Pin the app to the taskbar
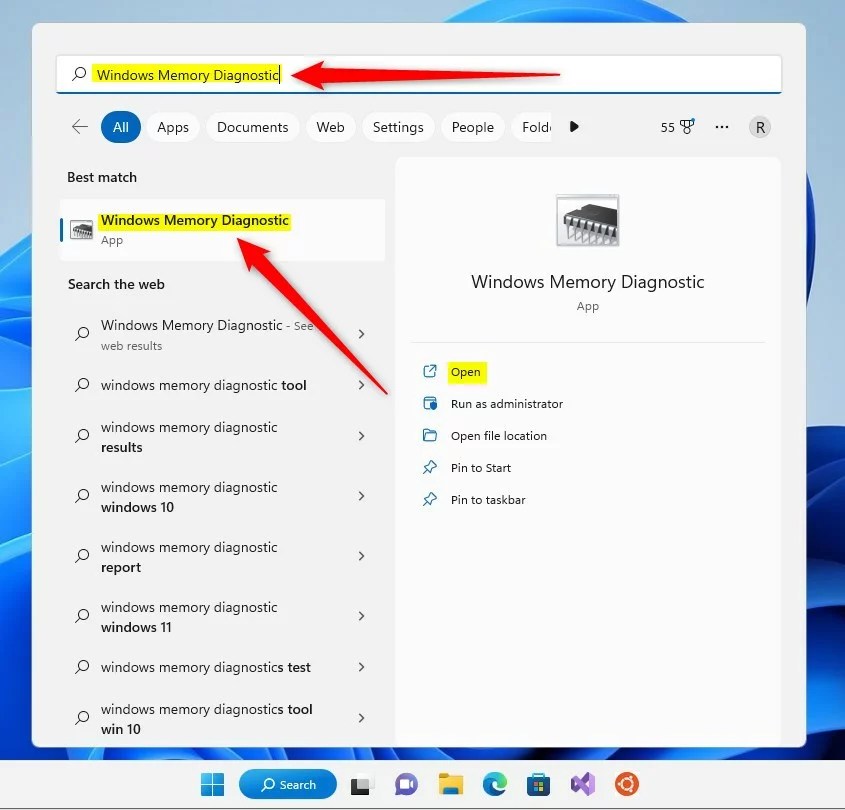Image resolution: width=845 pixels, height=810 pixels. 486,499
